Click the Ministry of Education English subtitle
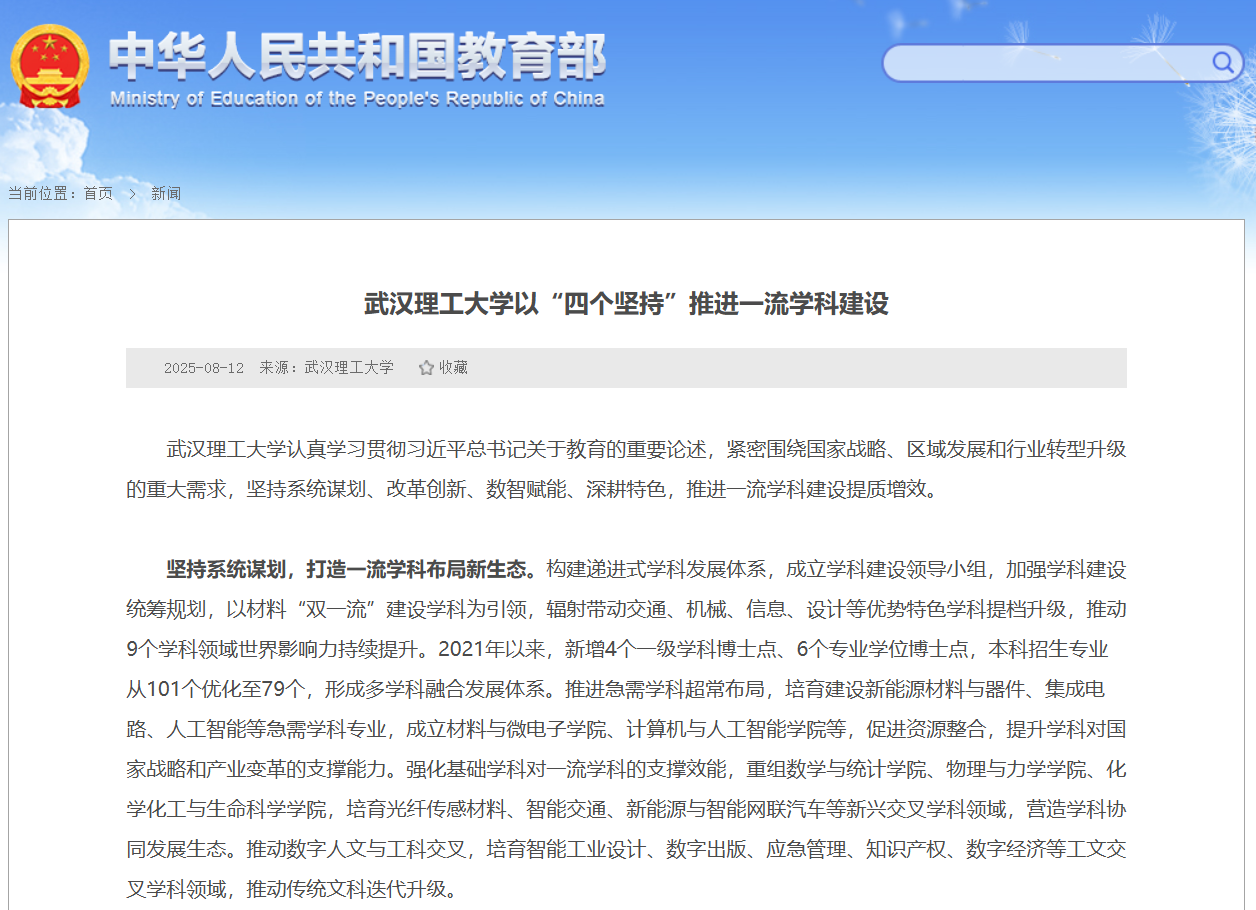 357,99
